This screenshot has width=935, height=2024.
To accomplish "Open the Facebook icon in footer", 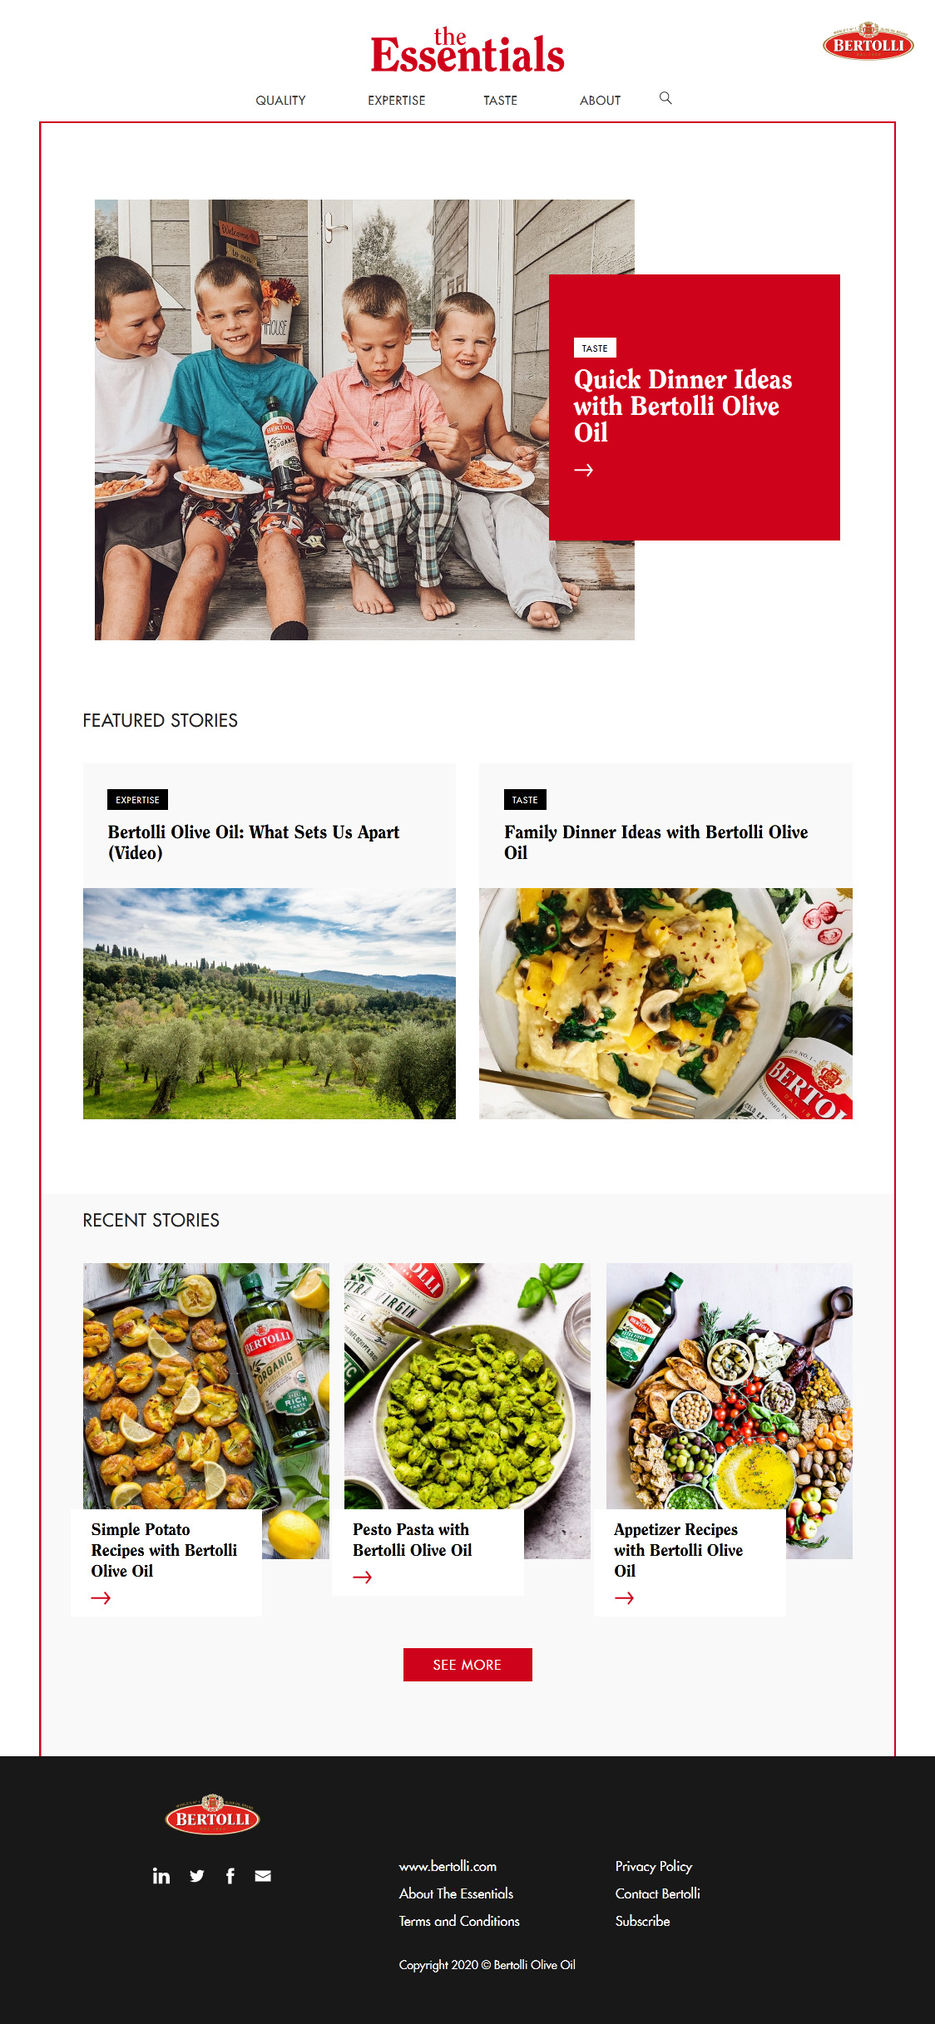I will point(230,1876).
